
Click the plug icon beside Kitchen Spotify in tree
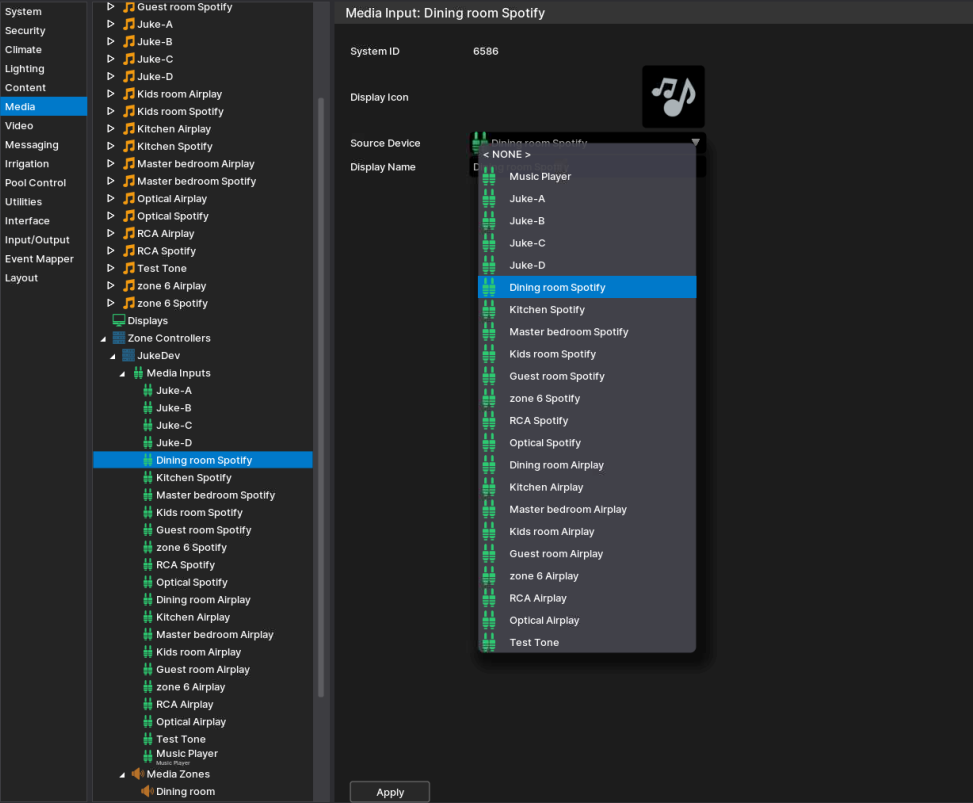[148, 477]
